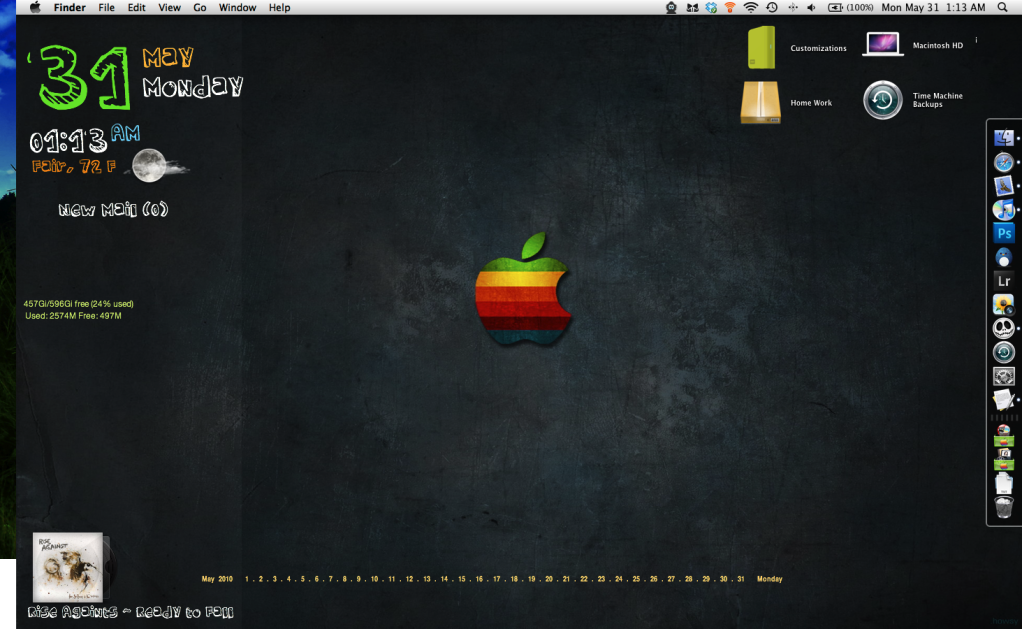Click day 15 in the calendar strip

pos(461,579)
